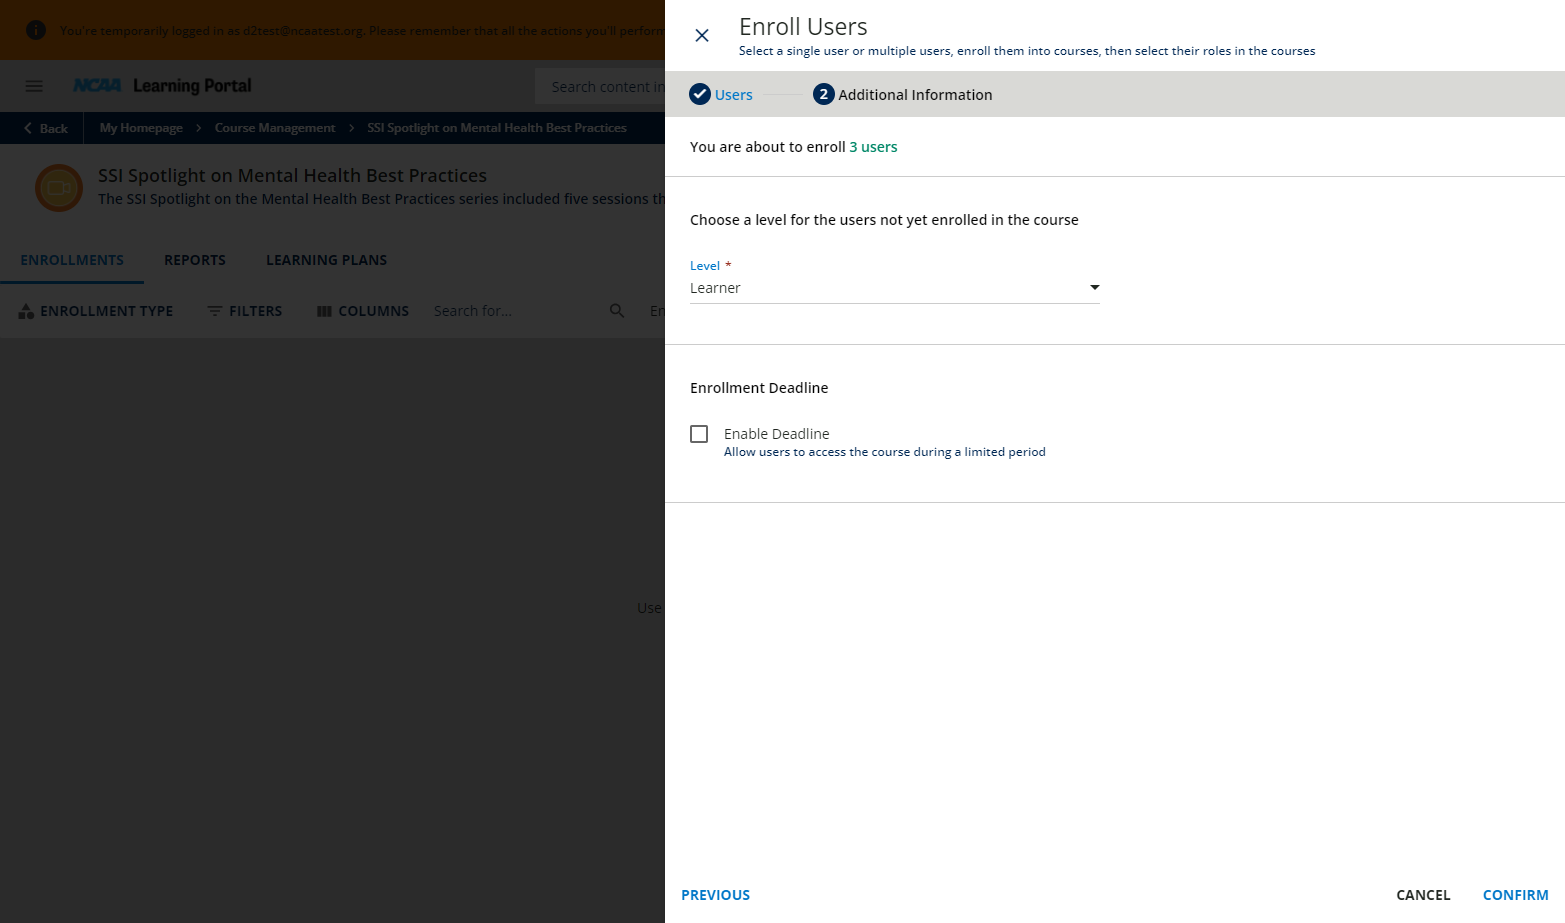Open the FILTERS option
Screen dimensions: 1565x923
coord(245,311)
